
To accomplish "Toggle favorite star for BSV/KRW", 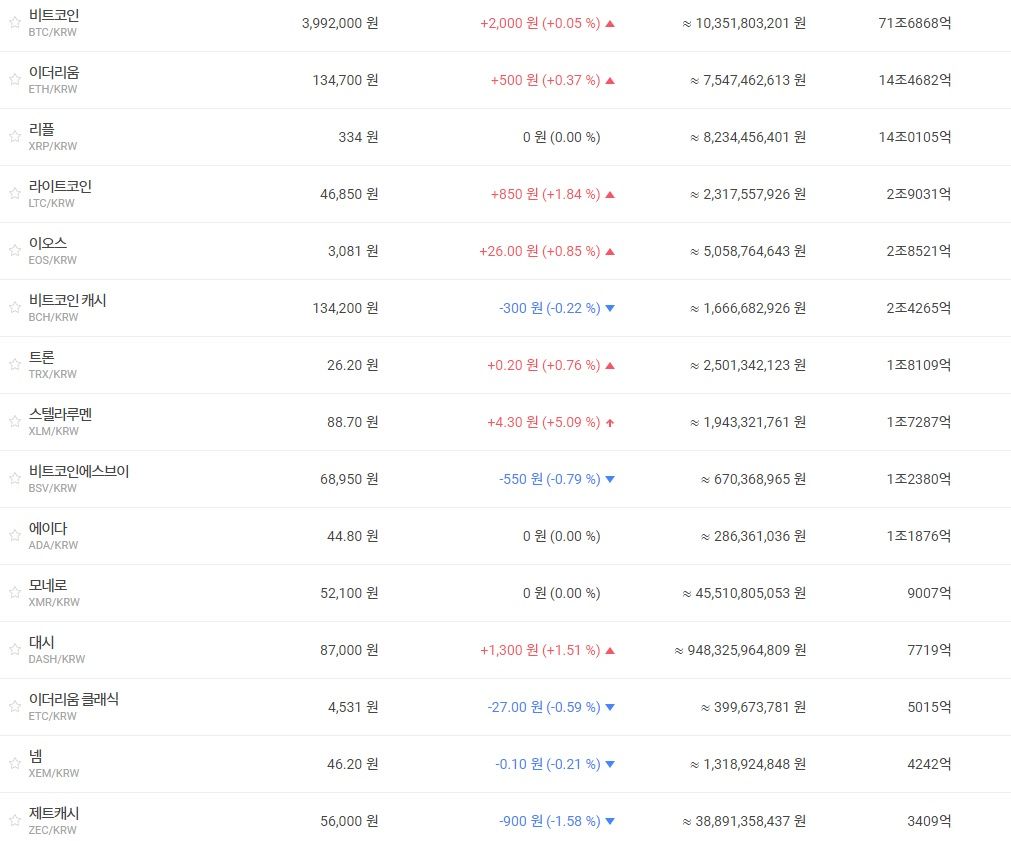I will tap(14, 479).
